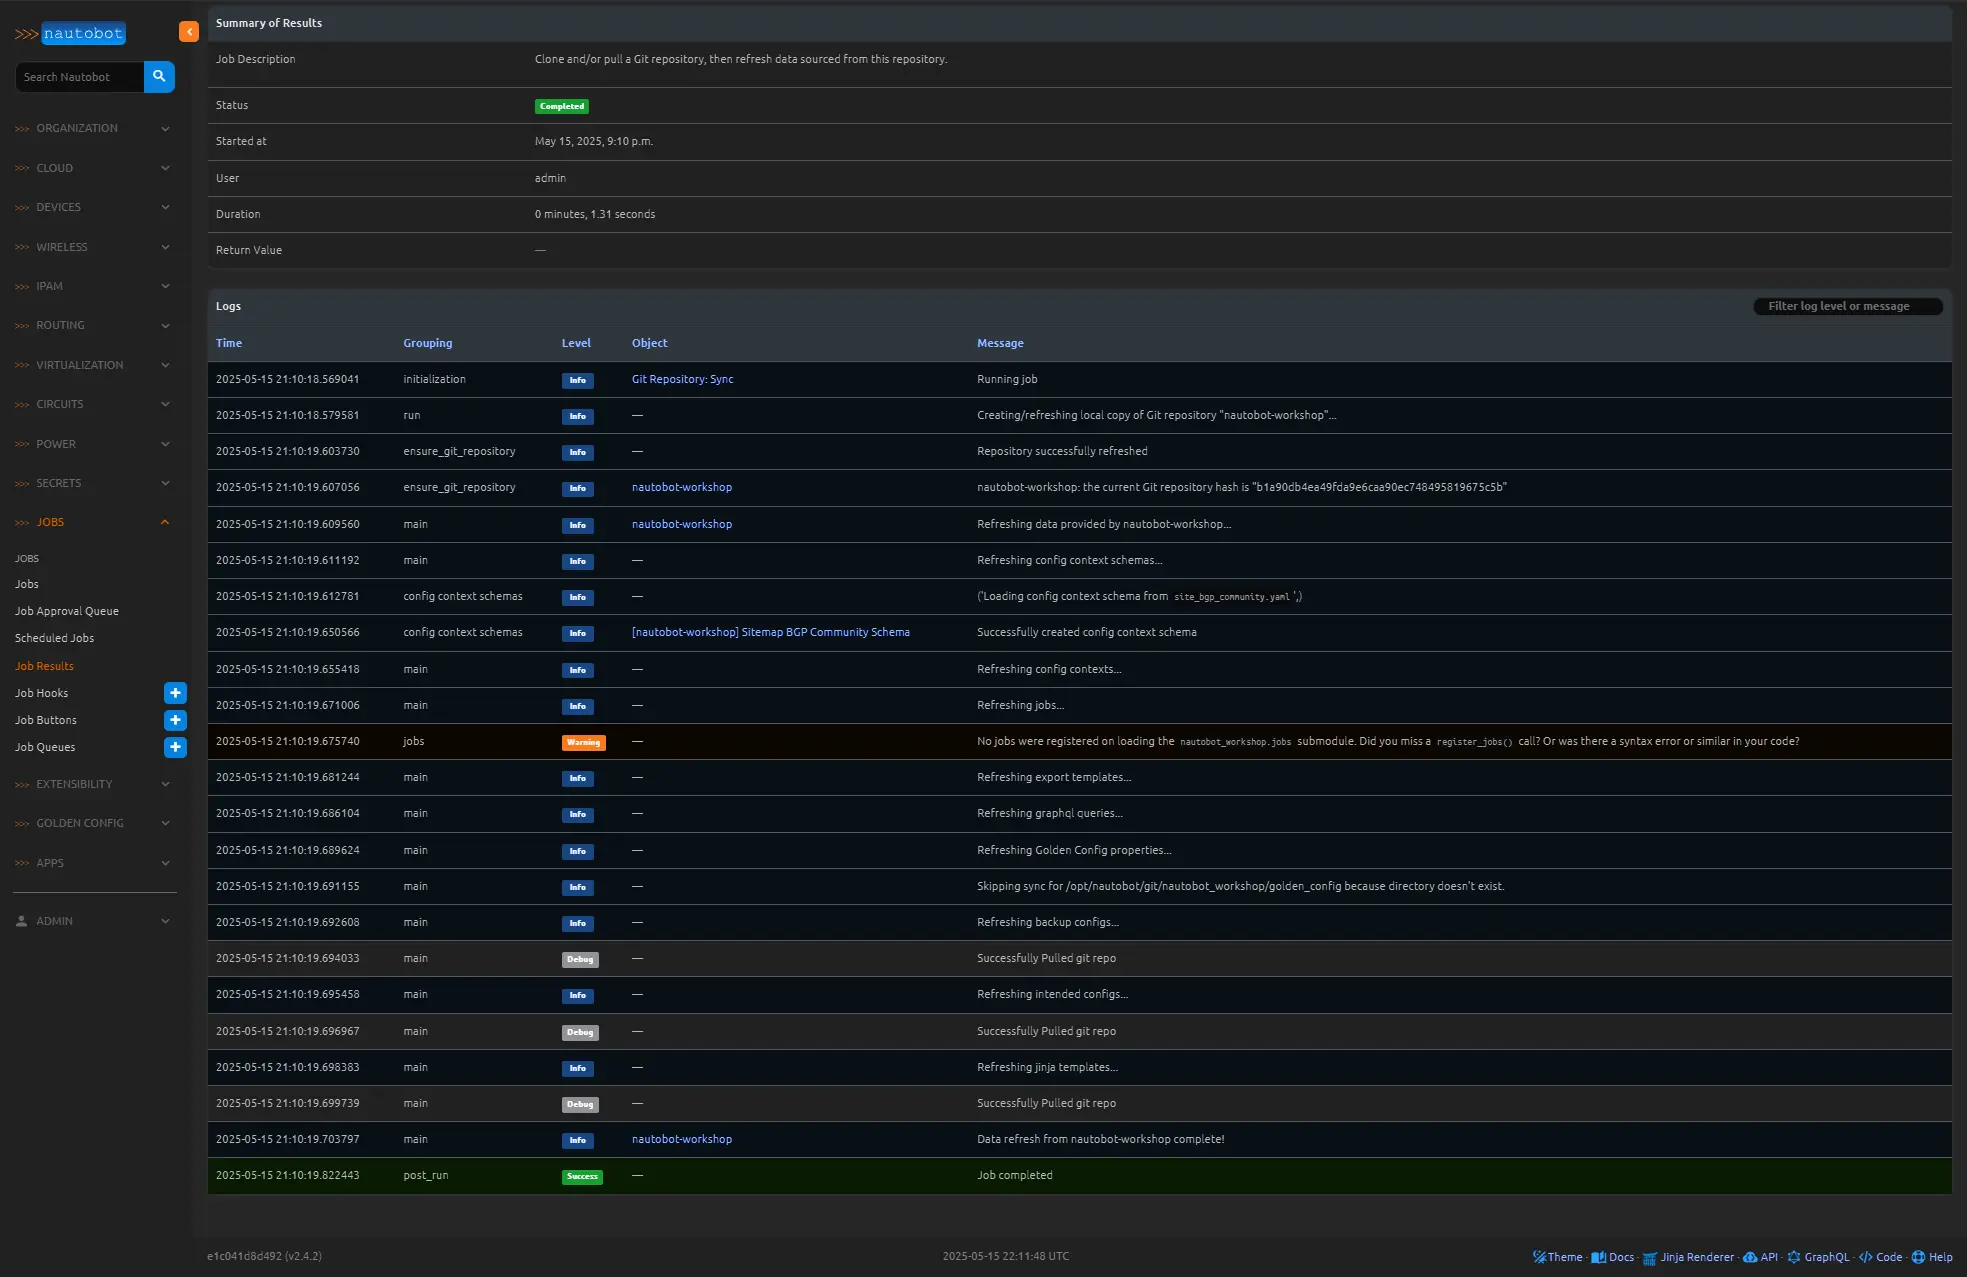1967x1277 pixels.
Task: Collapse sidebar with orange arrow button
Action: [x=188, y=32]
